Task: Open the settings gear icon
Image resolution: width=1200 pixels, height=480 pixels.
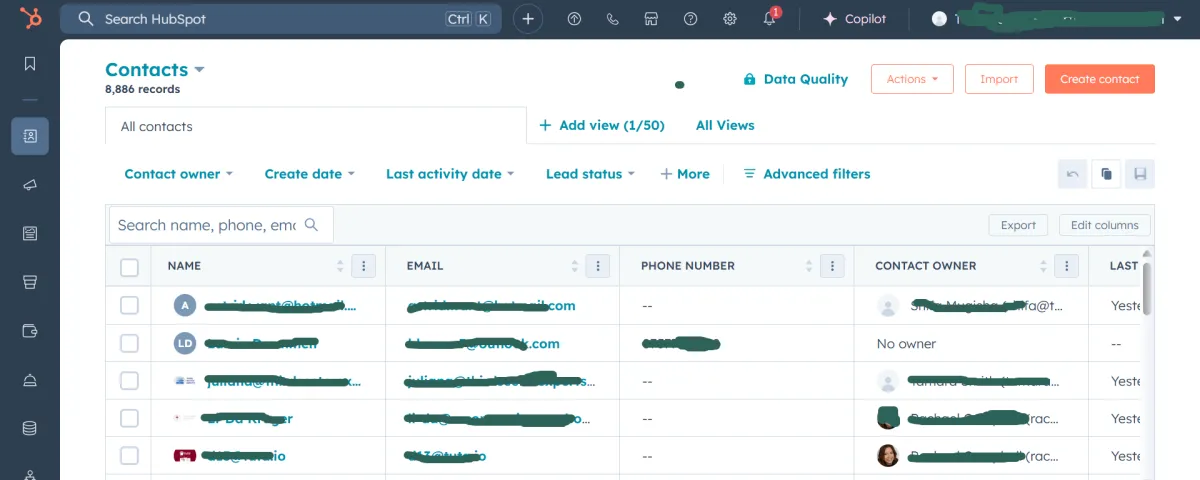Action: 730,19
